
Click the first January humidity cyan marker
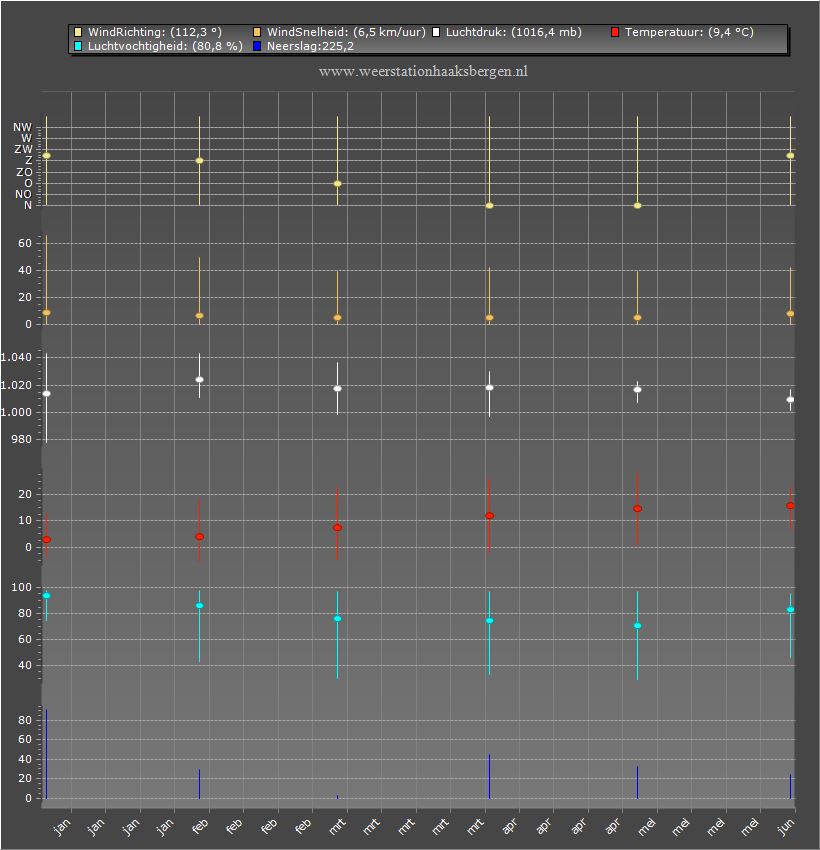tap(47, 596)
